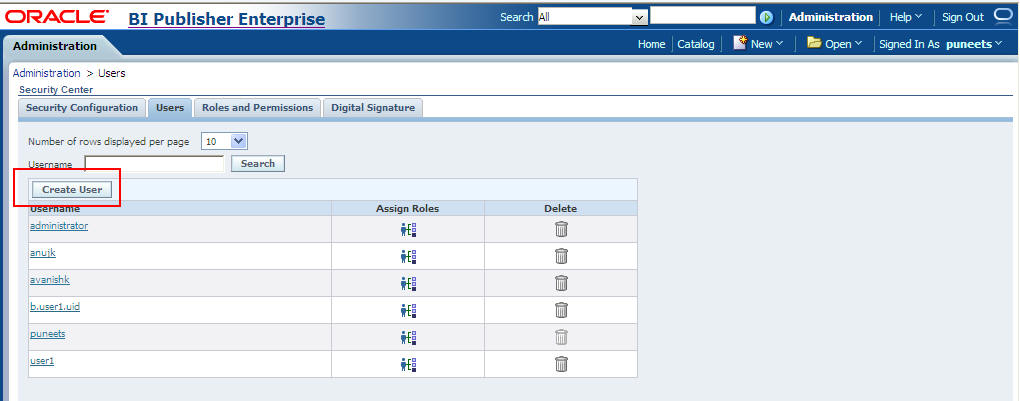Delete the administrator user via trash icon

[561, 229]
